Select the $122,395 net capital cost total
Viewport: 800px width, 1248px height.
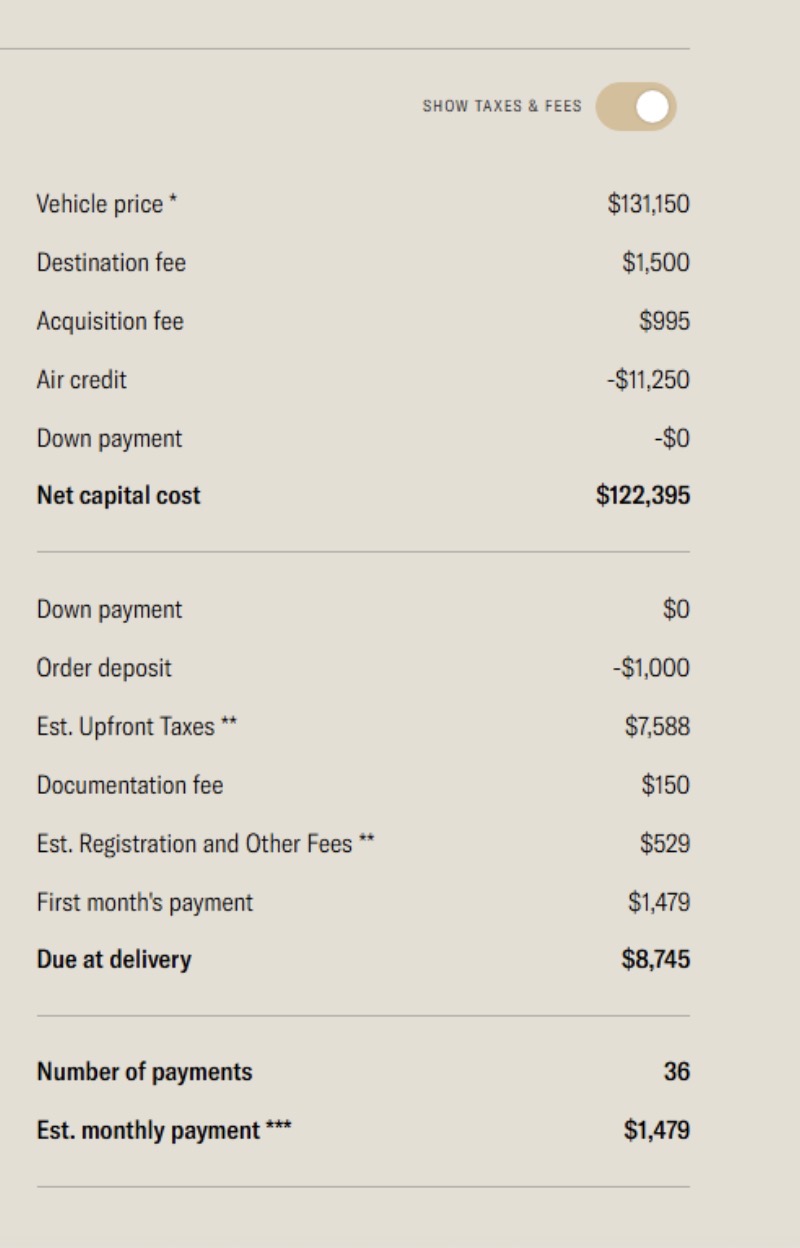click(643, 496)
